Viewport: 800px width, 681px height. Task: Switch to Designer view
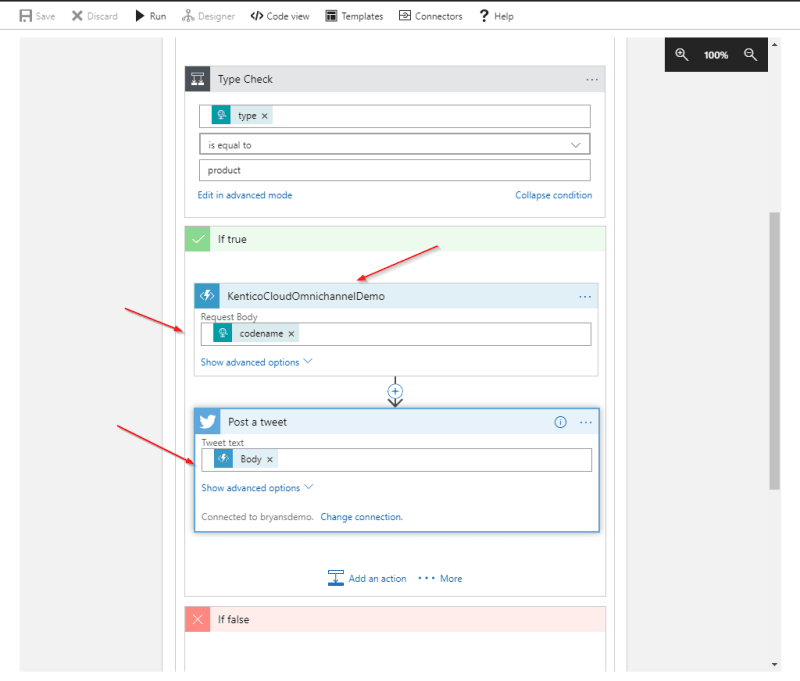208,16
